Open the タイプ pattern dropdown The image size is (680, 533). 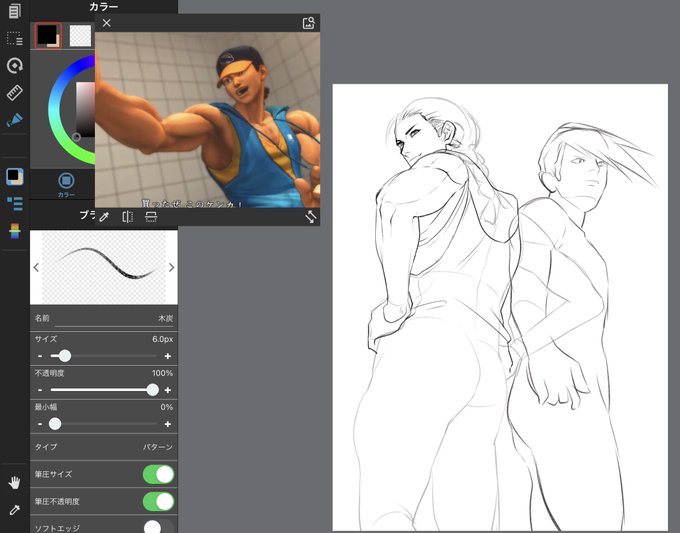(x=104, y=447)
